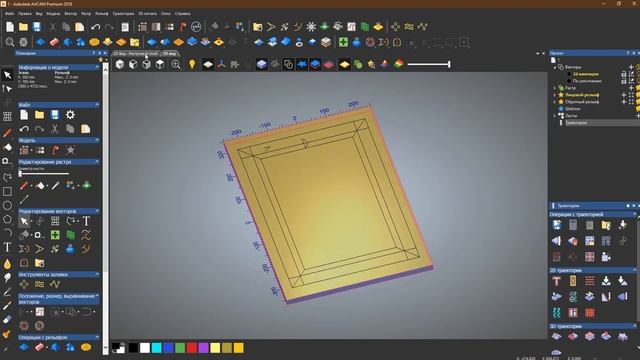Click the primary/secondary color indicator in the bottom palette
The height and width of the screenshot is (360, 640).
pyautogui.click(x=118, y=348)
